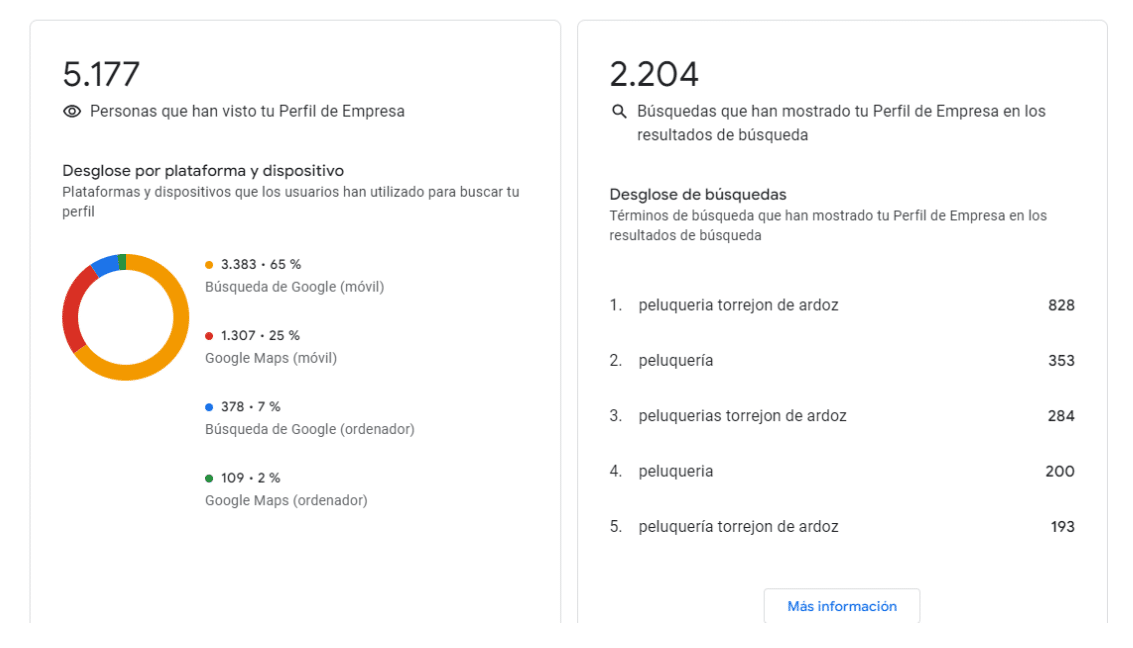This screenshot has width=1133, height=648.
Task: Click search term "peluqueria torrejon de ardoz"
Action: (738, 305)
